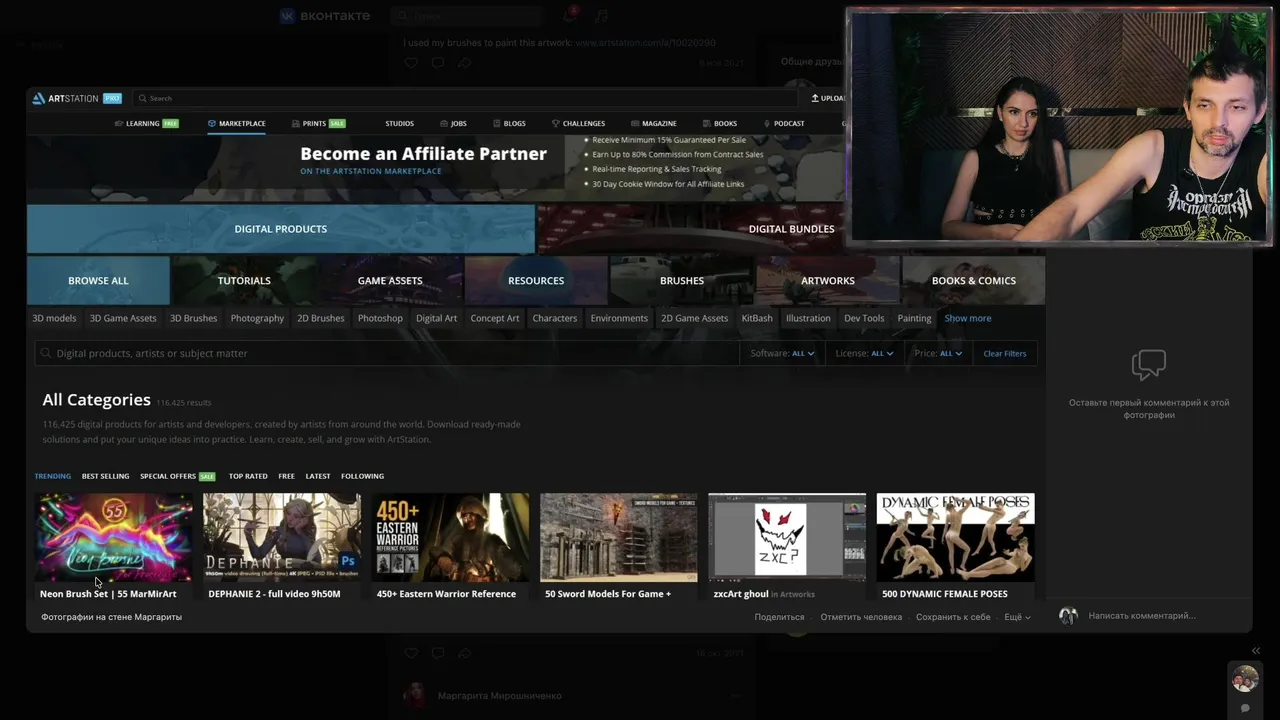Click the PRO badge next to ArtStation
This screenshot has height=720, width=1280.
click(x=112, y=98)
